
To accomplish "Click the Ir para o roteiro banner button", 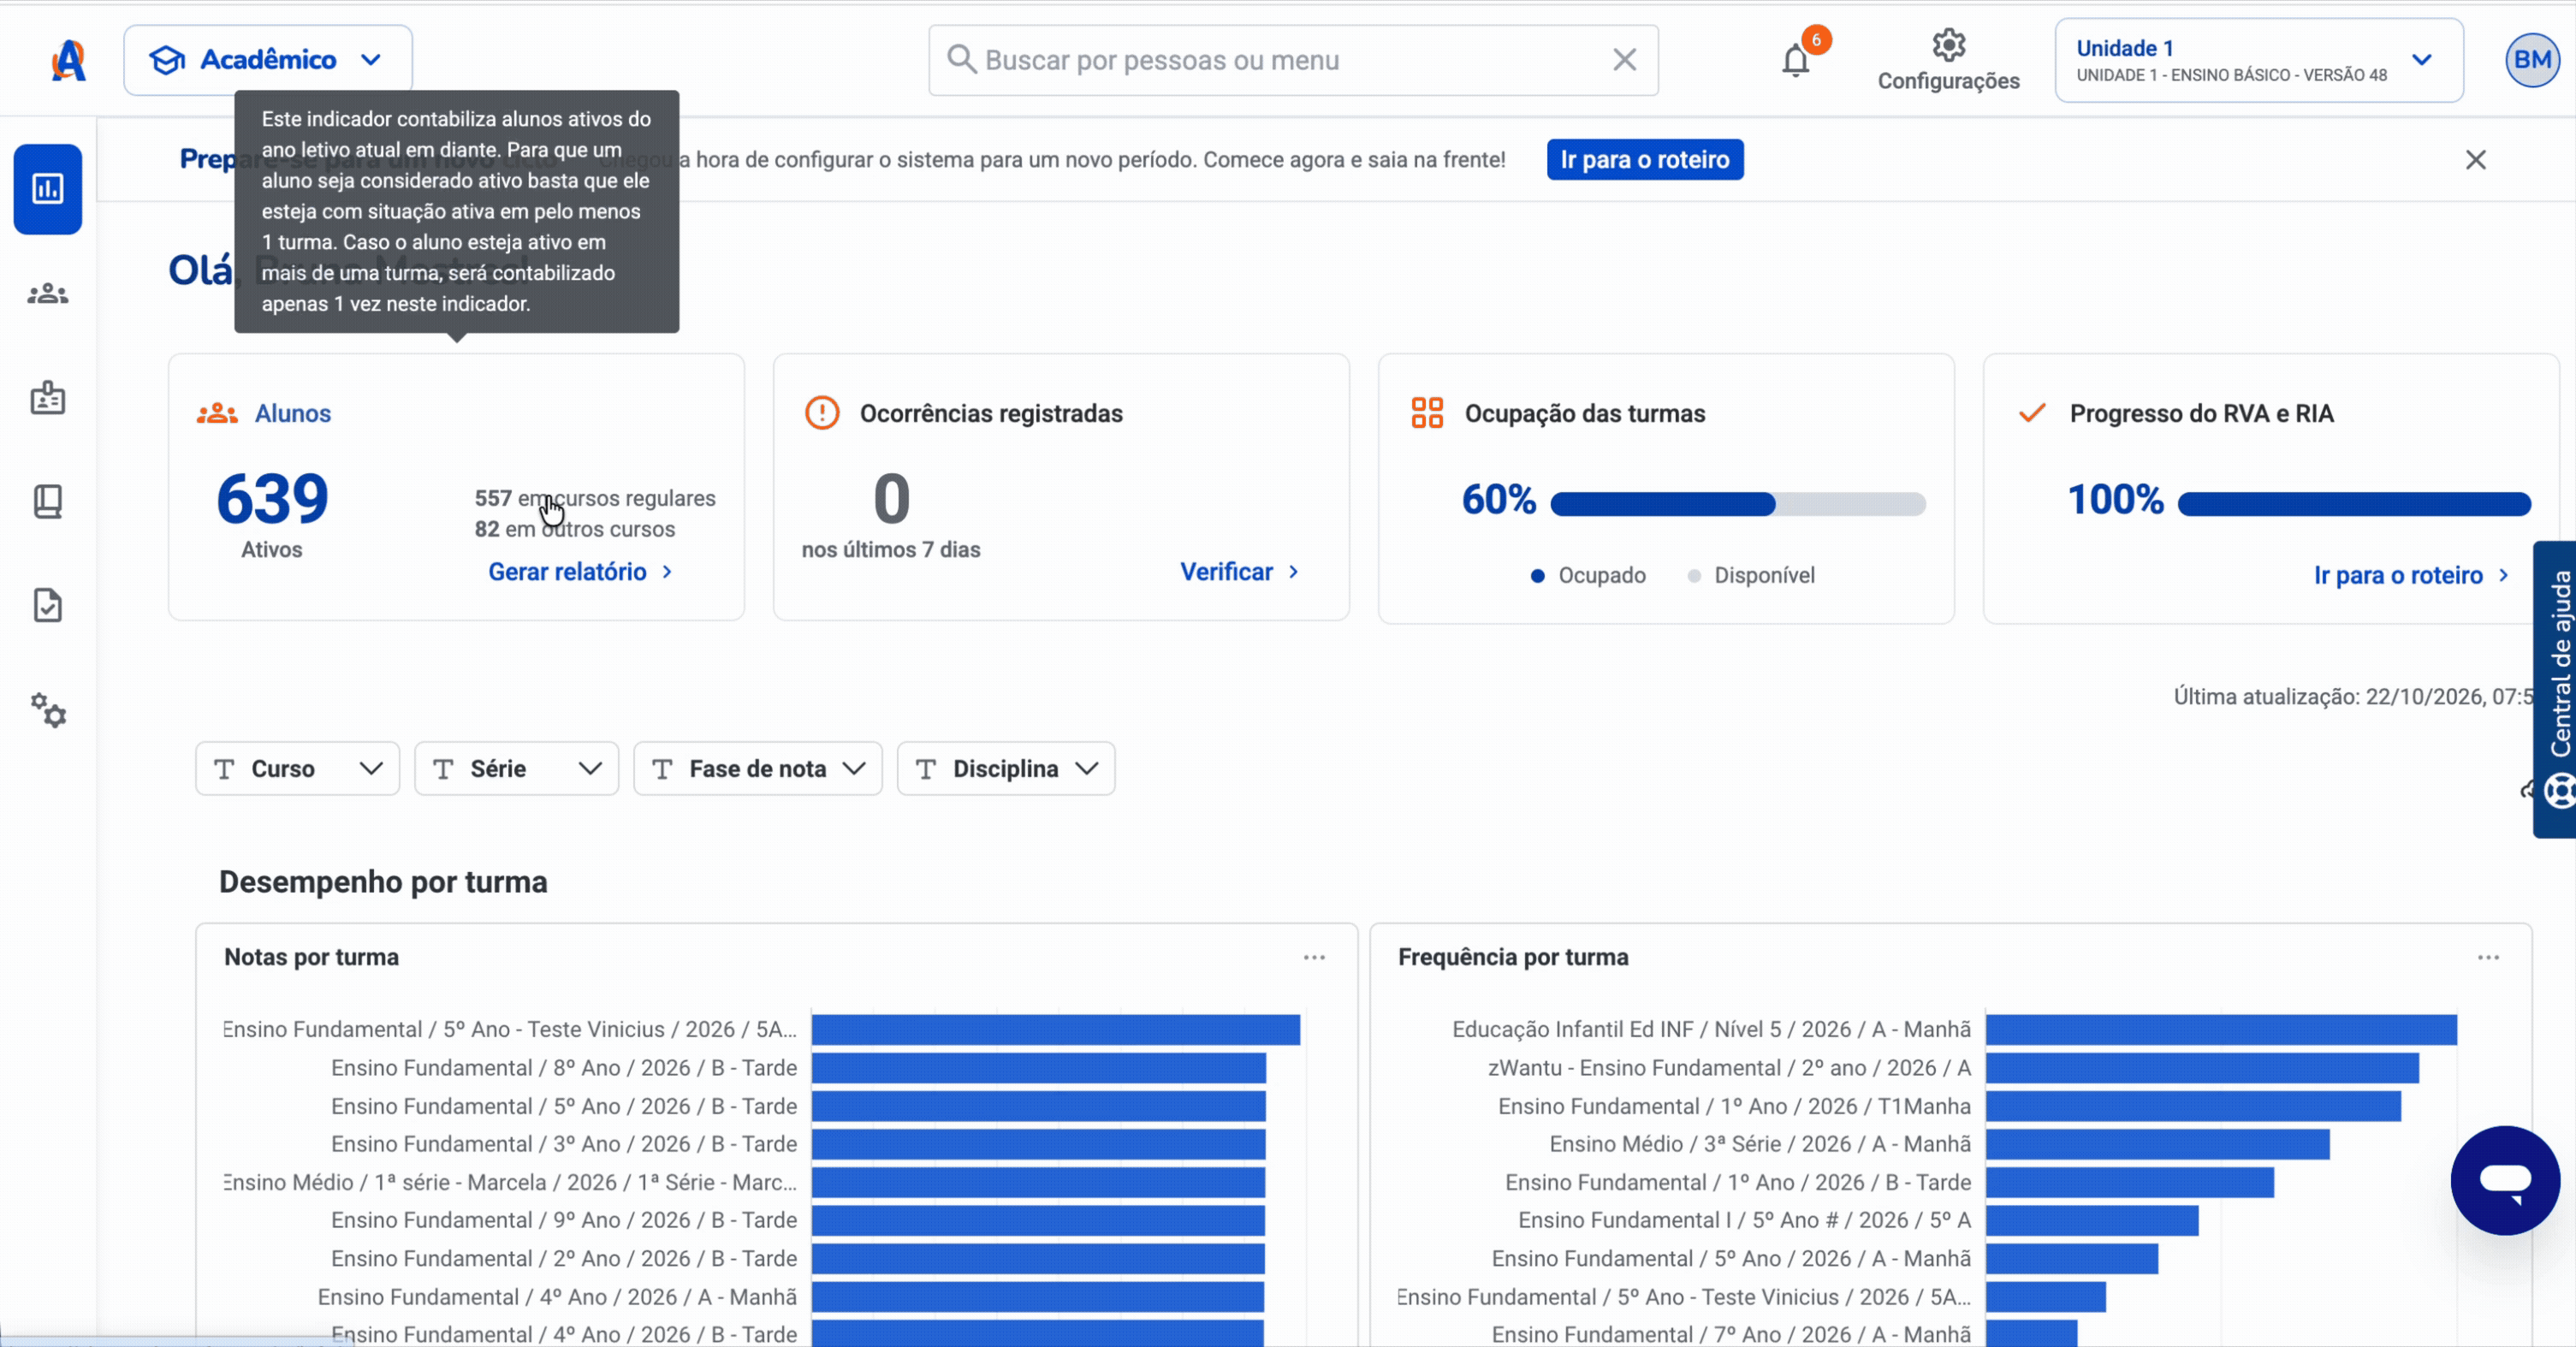I will coord(1645,160).
